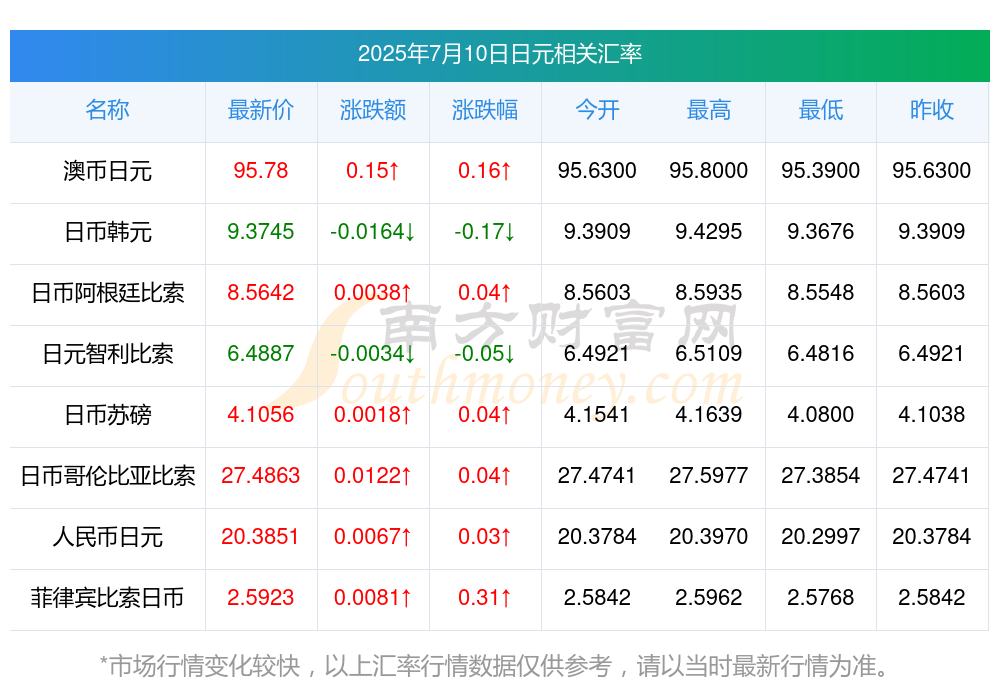The image size is (1000, 698).
Task: Select latest price 27.4863
Action: click(x=260, y=475)
